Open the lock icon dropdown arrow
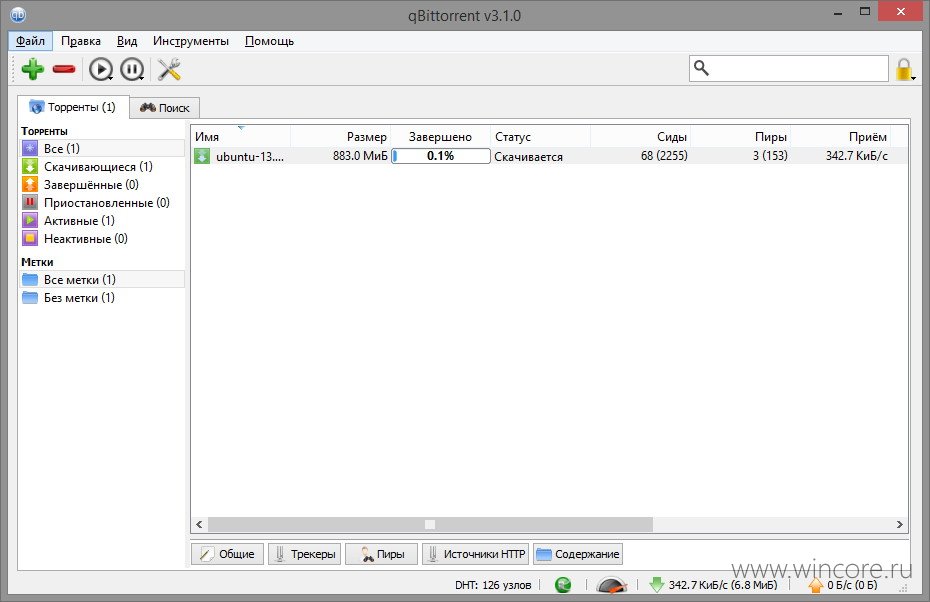Image resolution: width=930 pixels, height=602 pixels. [913, 78]
